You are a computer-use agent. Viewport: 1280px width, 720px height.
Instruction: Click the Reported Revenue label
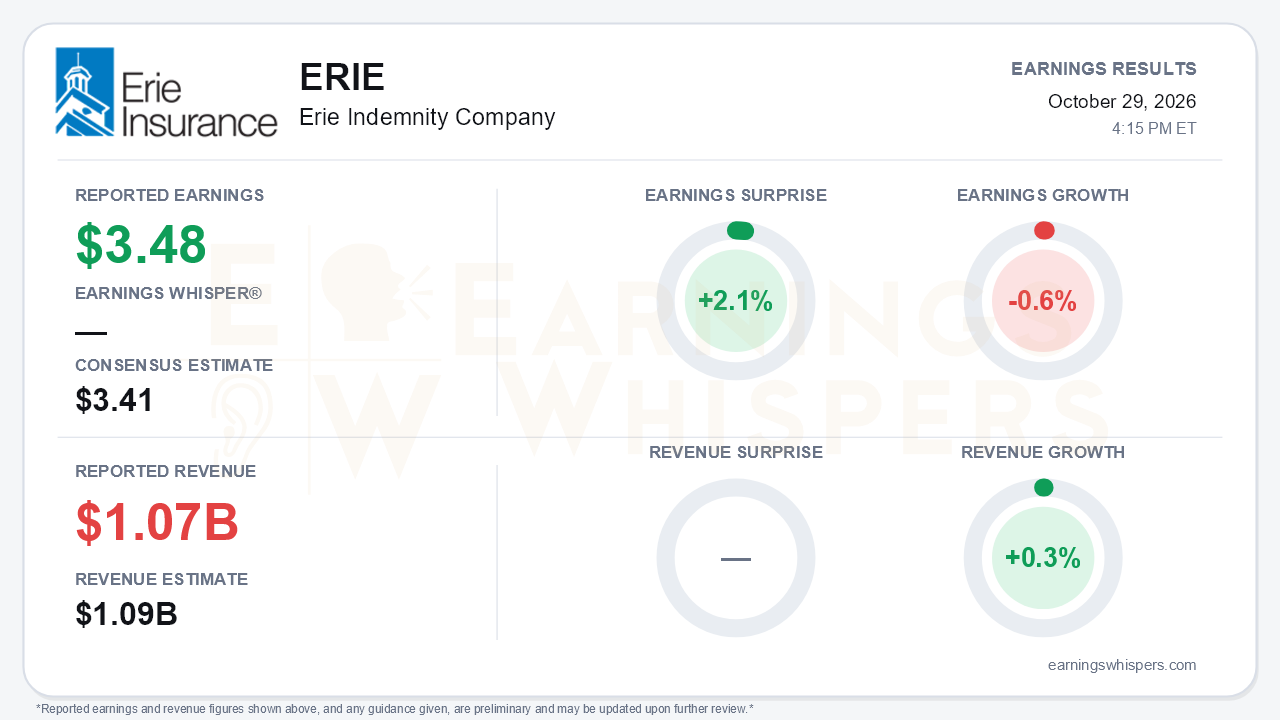(x=166, y=471)
